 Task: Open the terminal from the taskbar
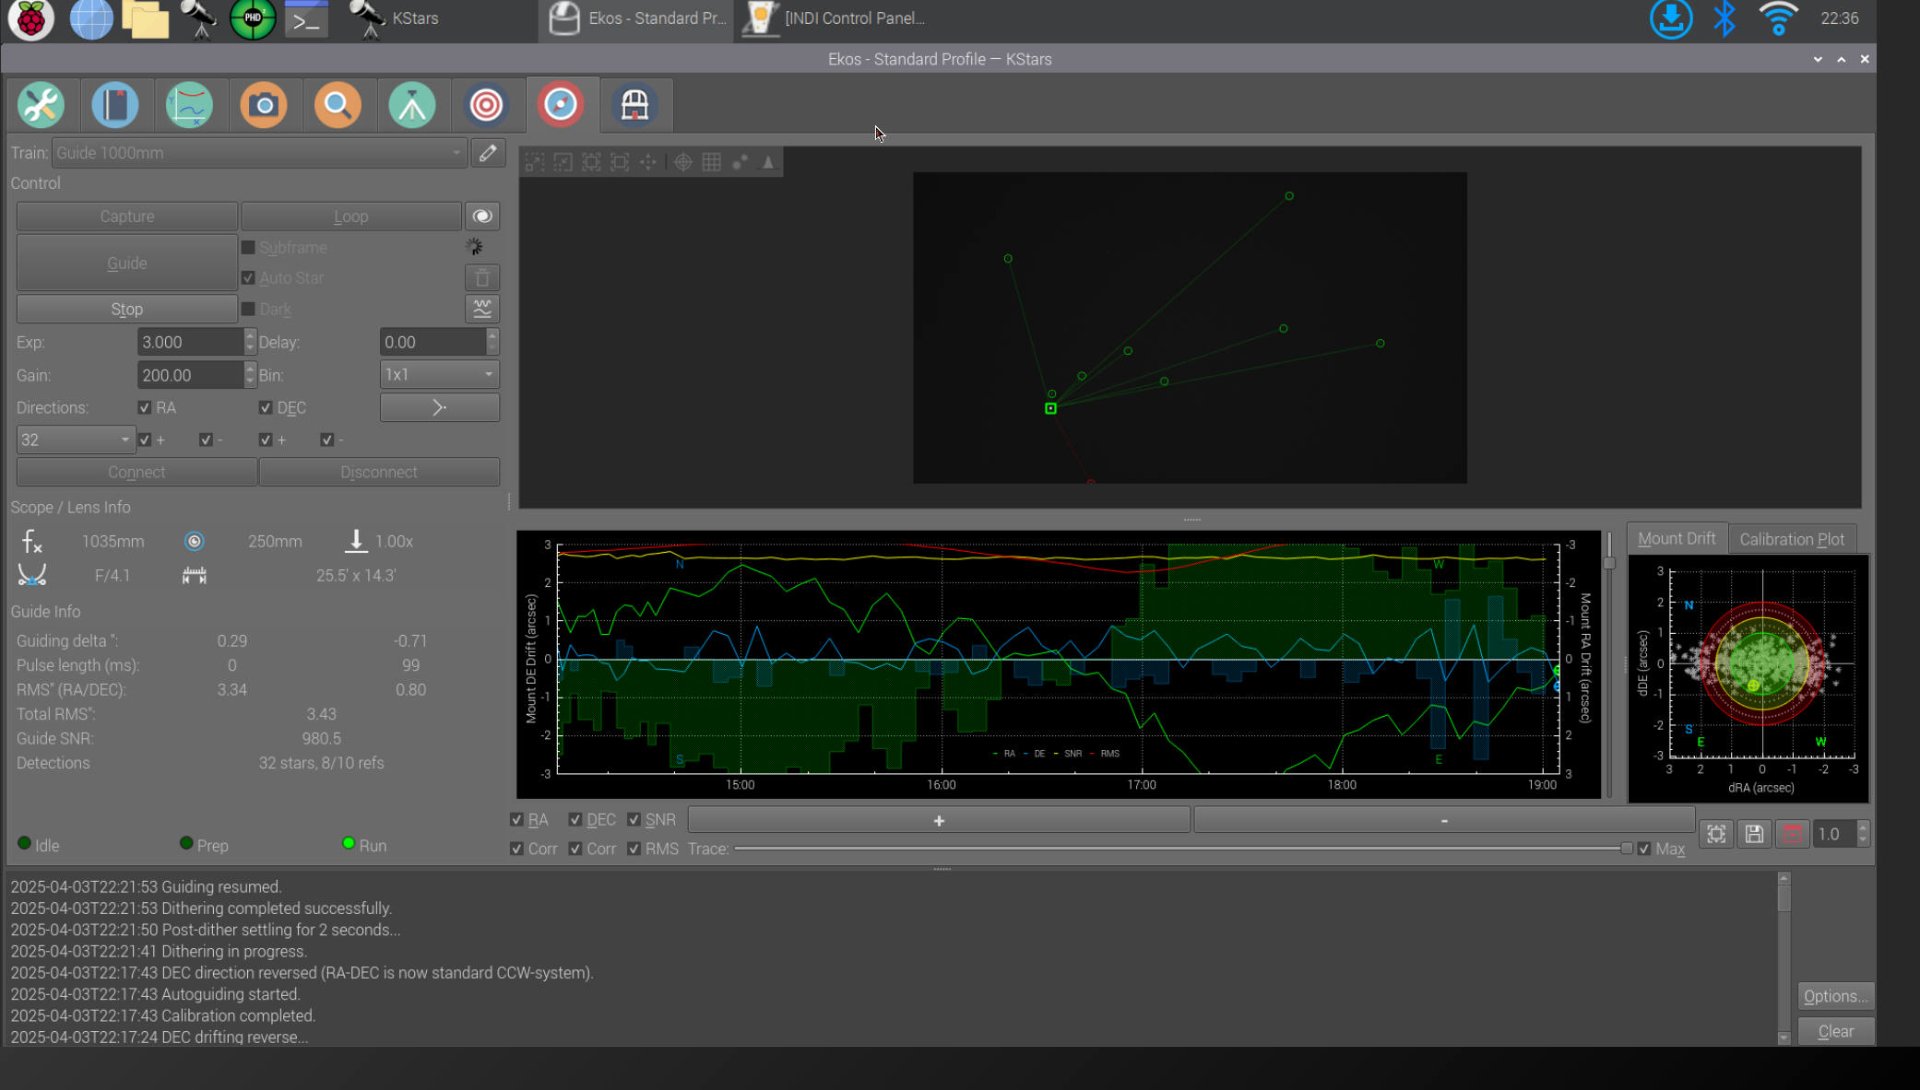coord(306,19)
